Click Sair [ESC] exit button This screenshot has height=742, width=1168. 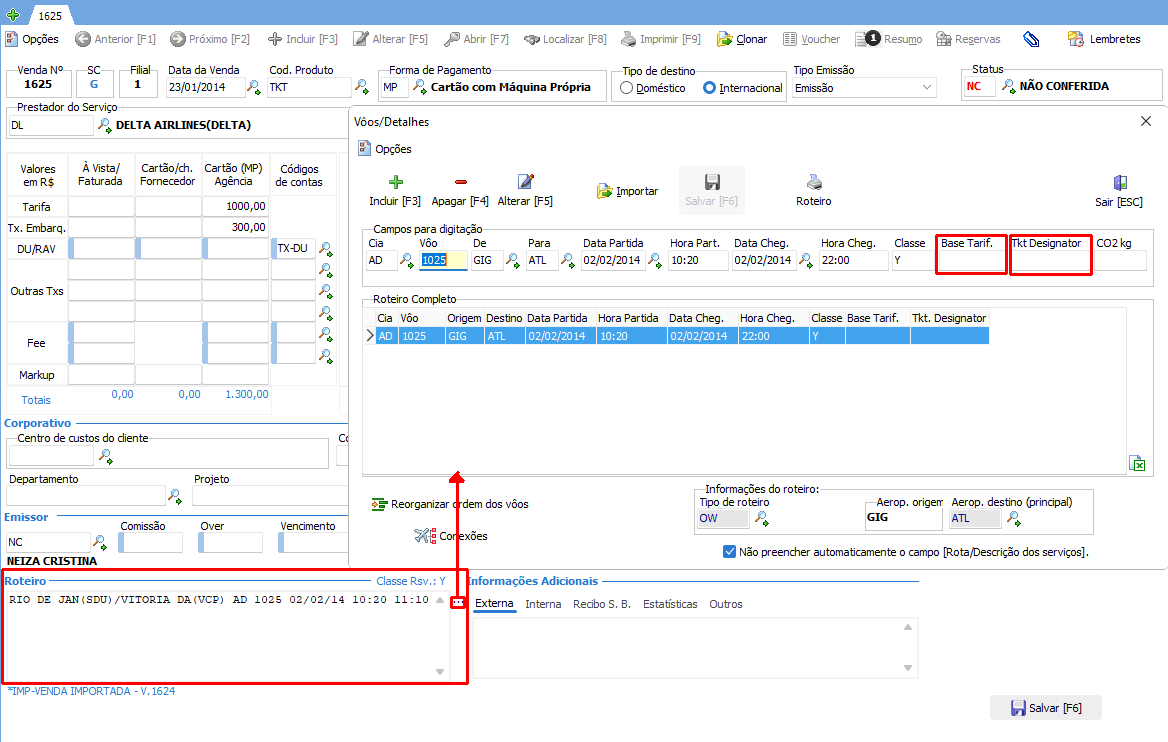(1119, 191)
